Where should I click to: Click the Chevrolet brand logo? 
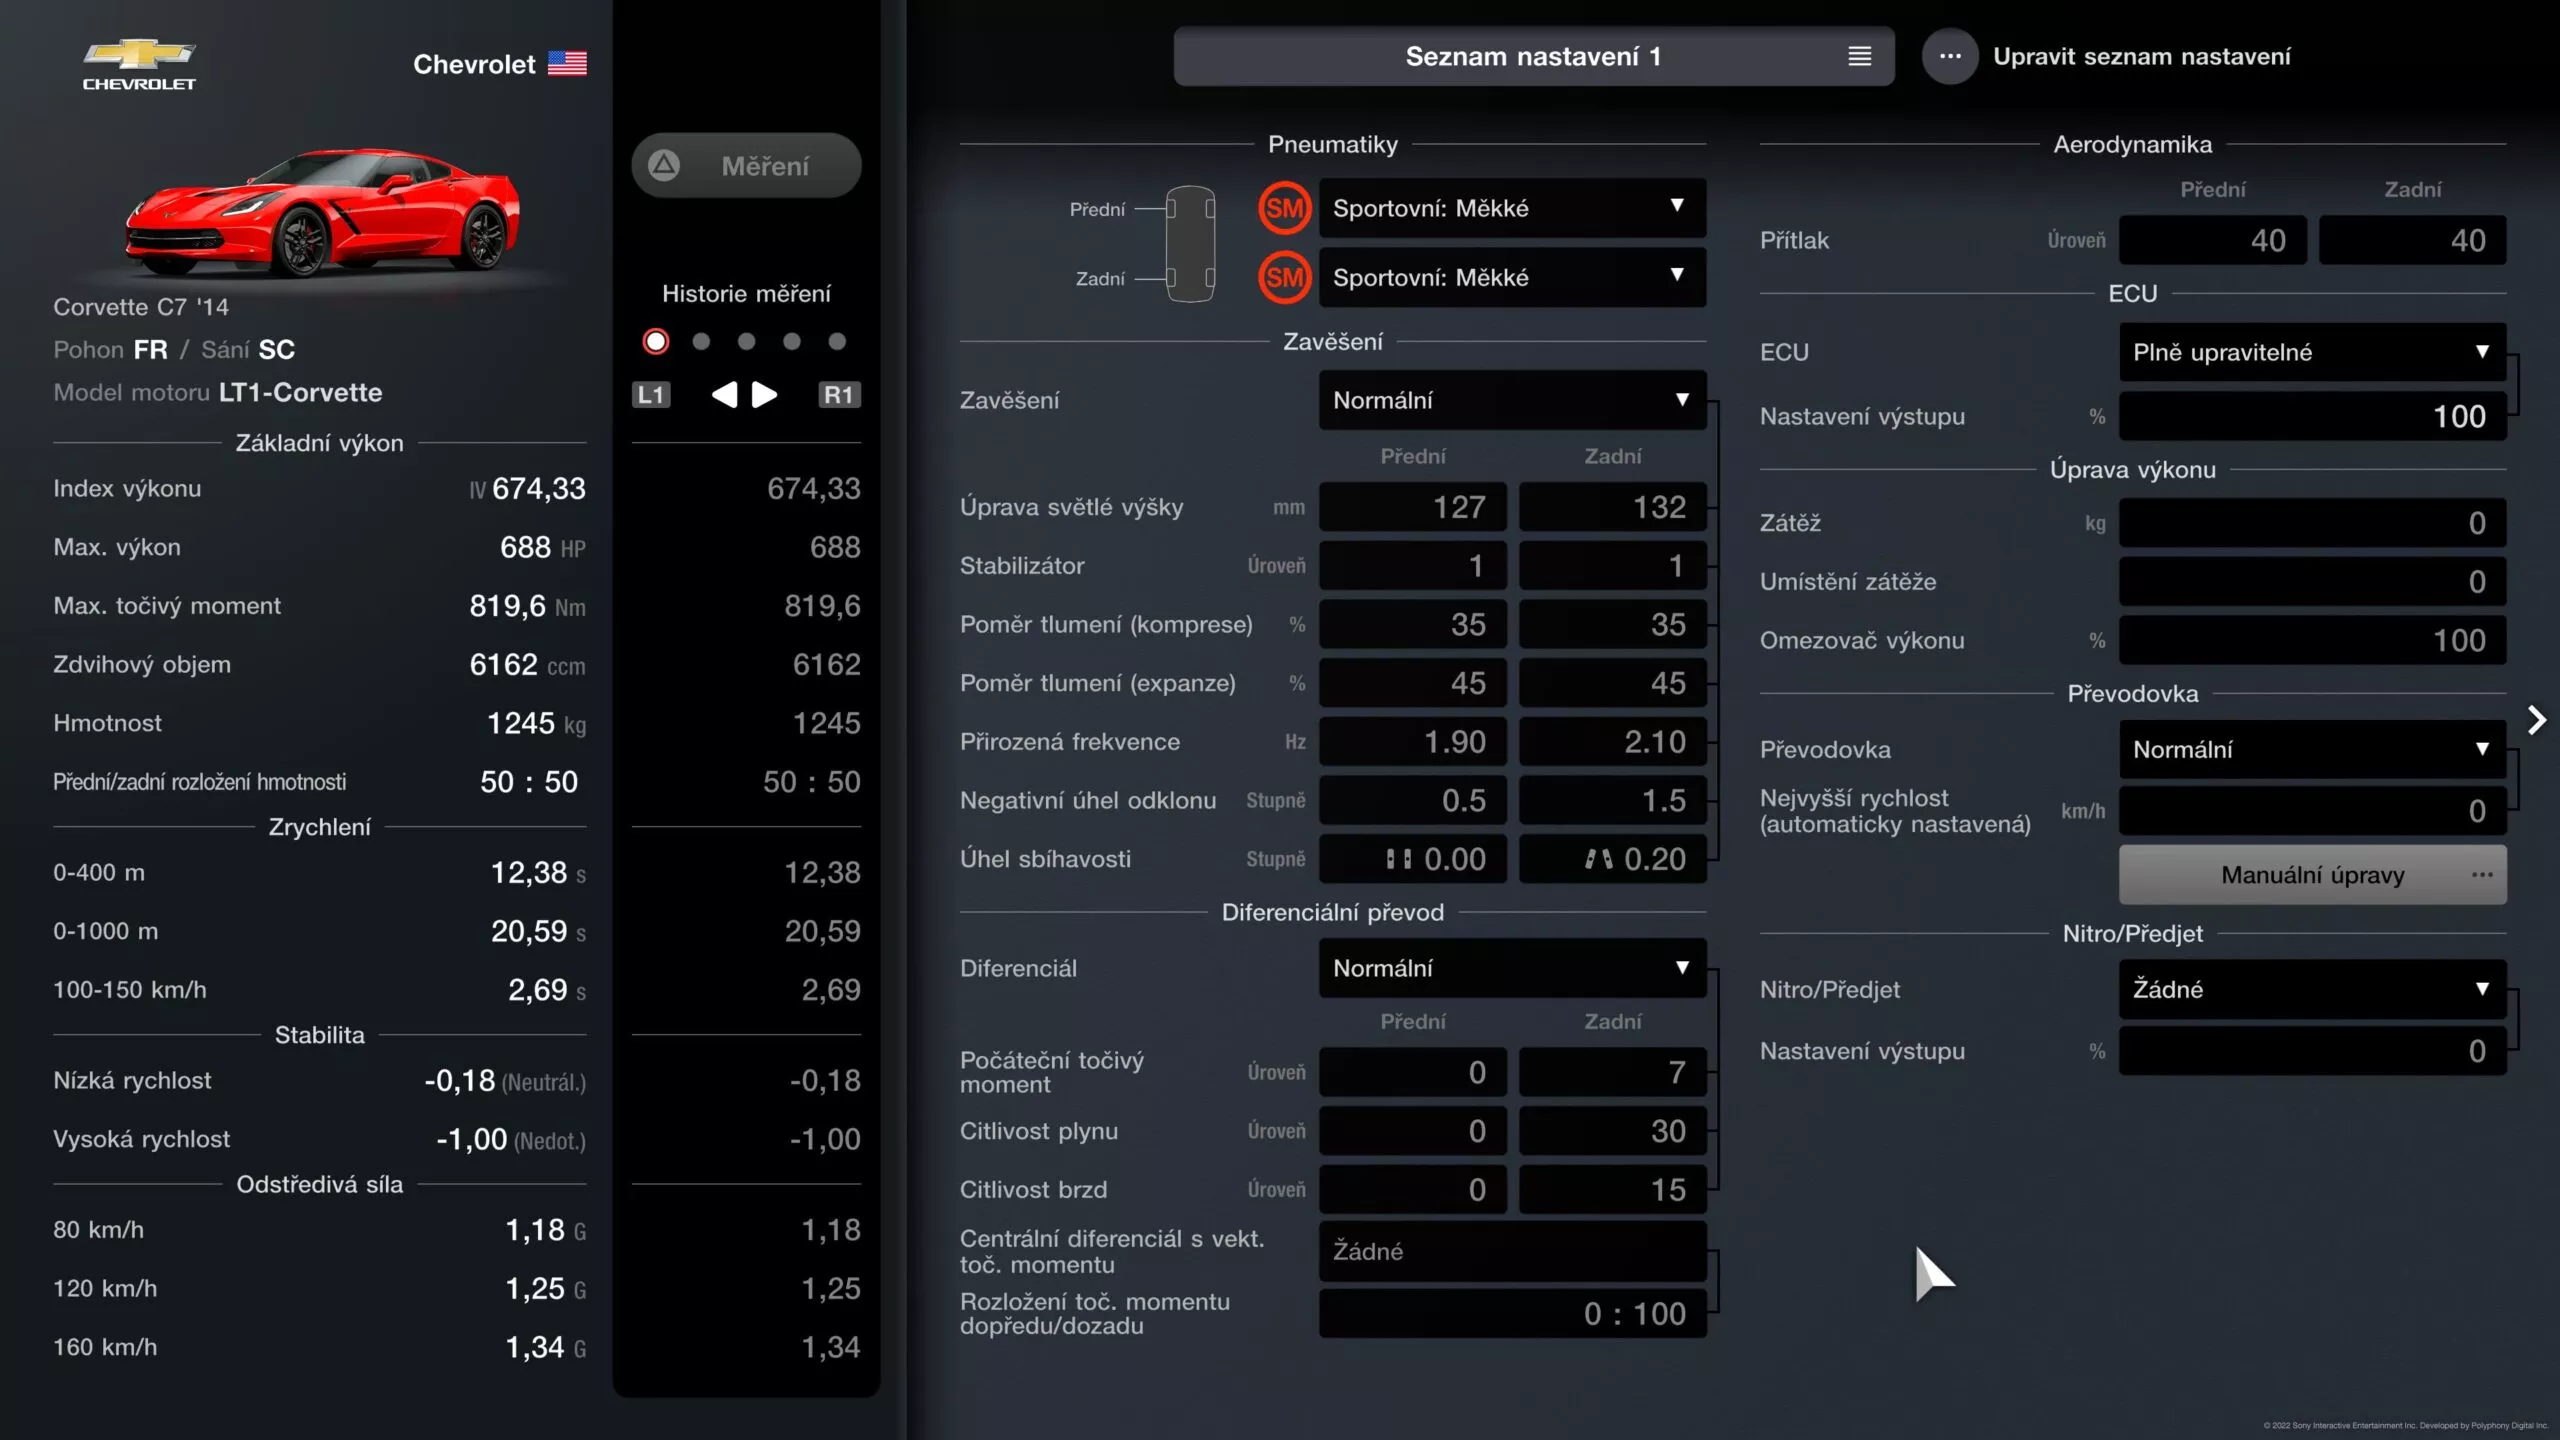pyautogui.click(x=138, y=62)
